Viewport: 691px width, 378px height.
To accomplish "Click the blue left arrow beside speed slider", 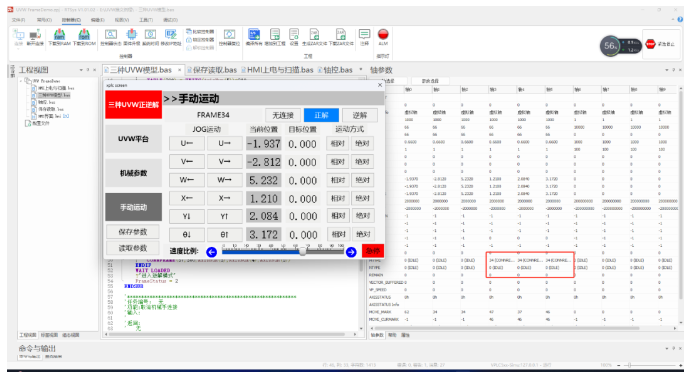I will (212, 252).
